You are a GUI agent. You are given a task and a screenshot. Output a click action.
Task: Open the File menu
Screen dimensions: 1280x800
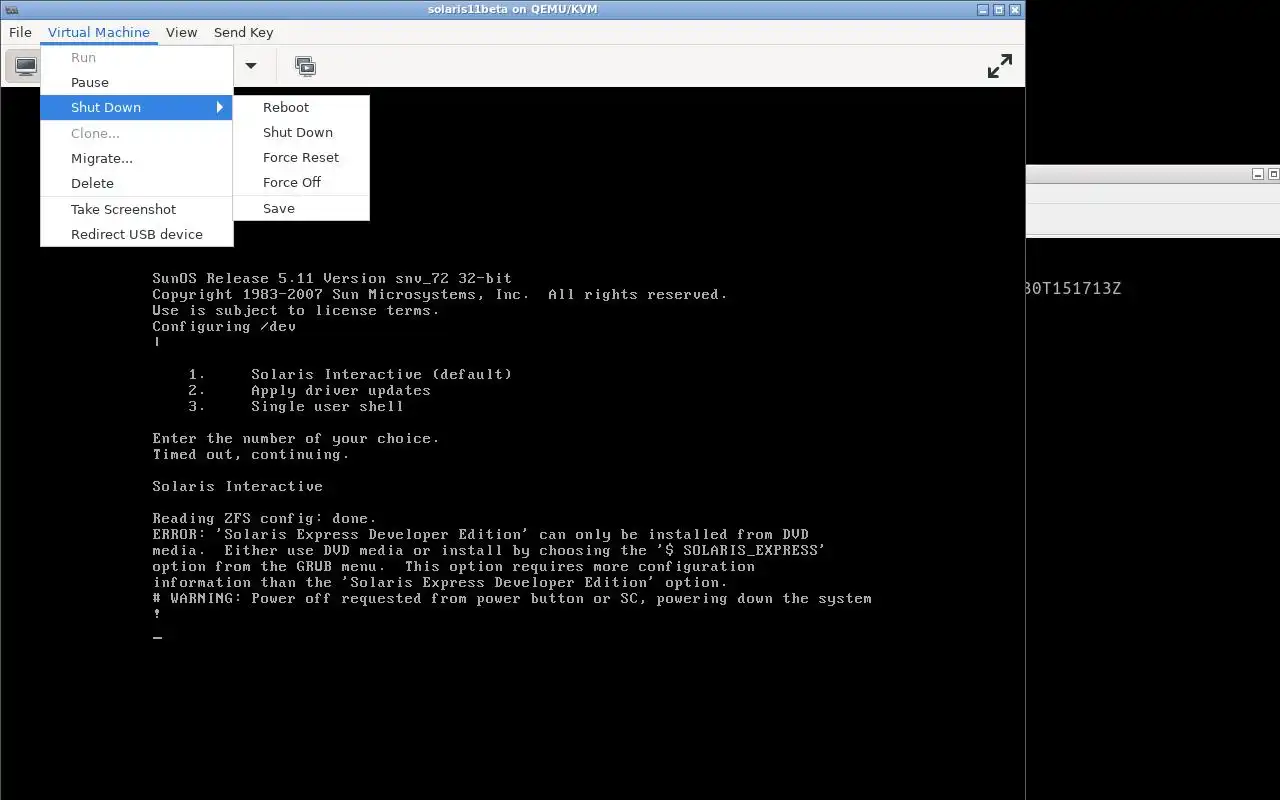(20, 32)
